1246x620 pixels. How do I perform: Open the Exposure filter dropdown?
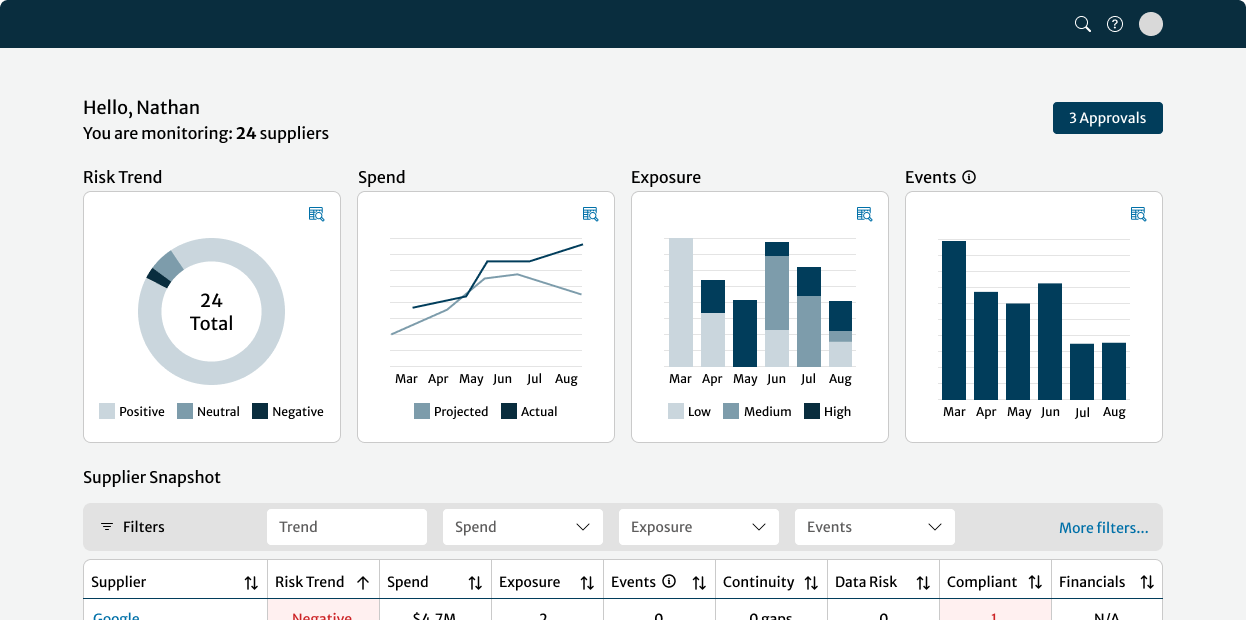(698, 526)
